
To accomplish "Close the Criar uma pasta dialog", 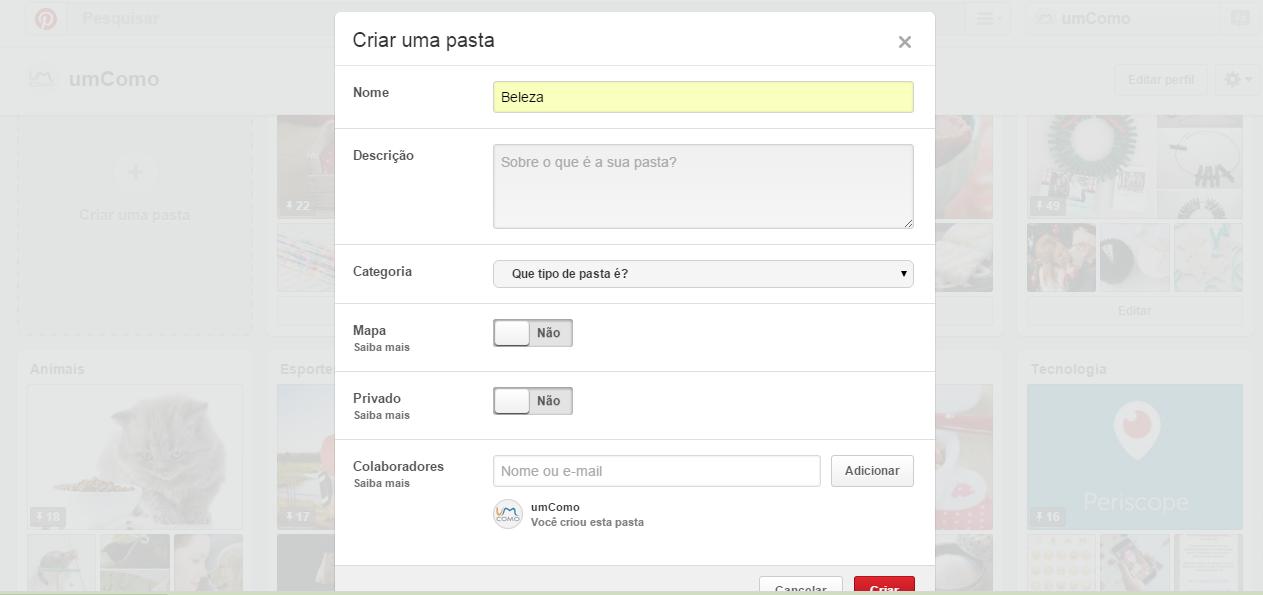I will (904, 42).
